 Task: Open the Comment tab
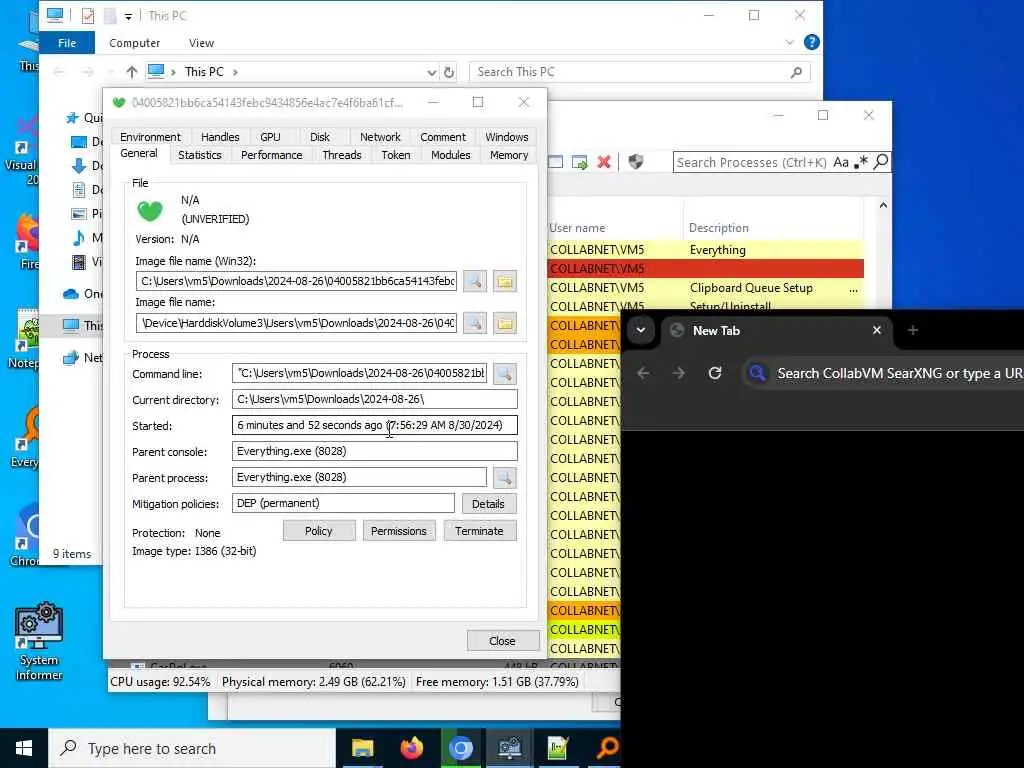pyautogui.click(x=443, y=136)
